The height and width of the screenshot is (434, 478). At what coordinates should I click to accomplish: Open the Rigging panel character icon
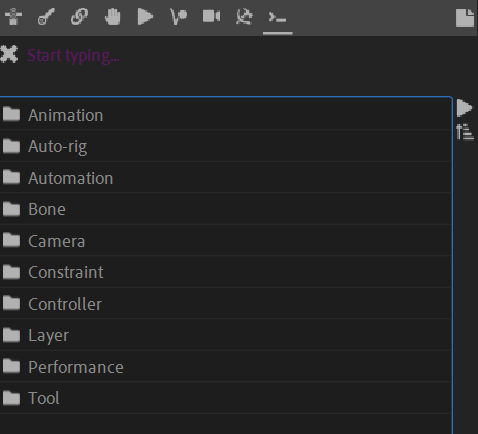(13, 17)
